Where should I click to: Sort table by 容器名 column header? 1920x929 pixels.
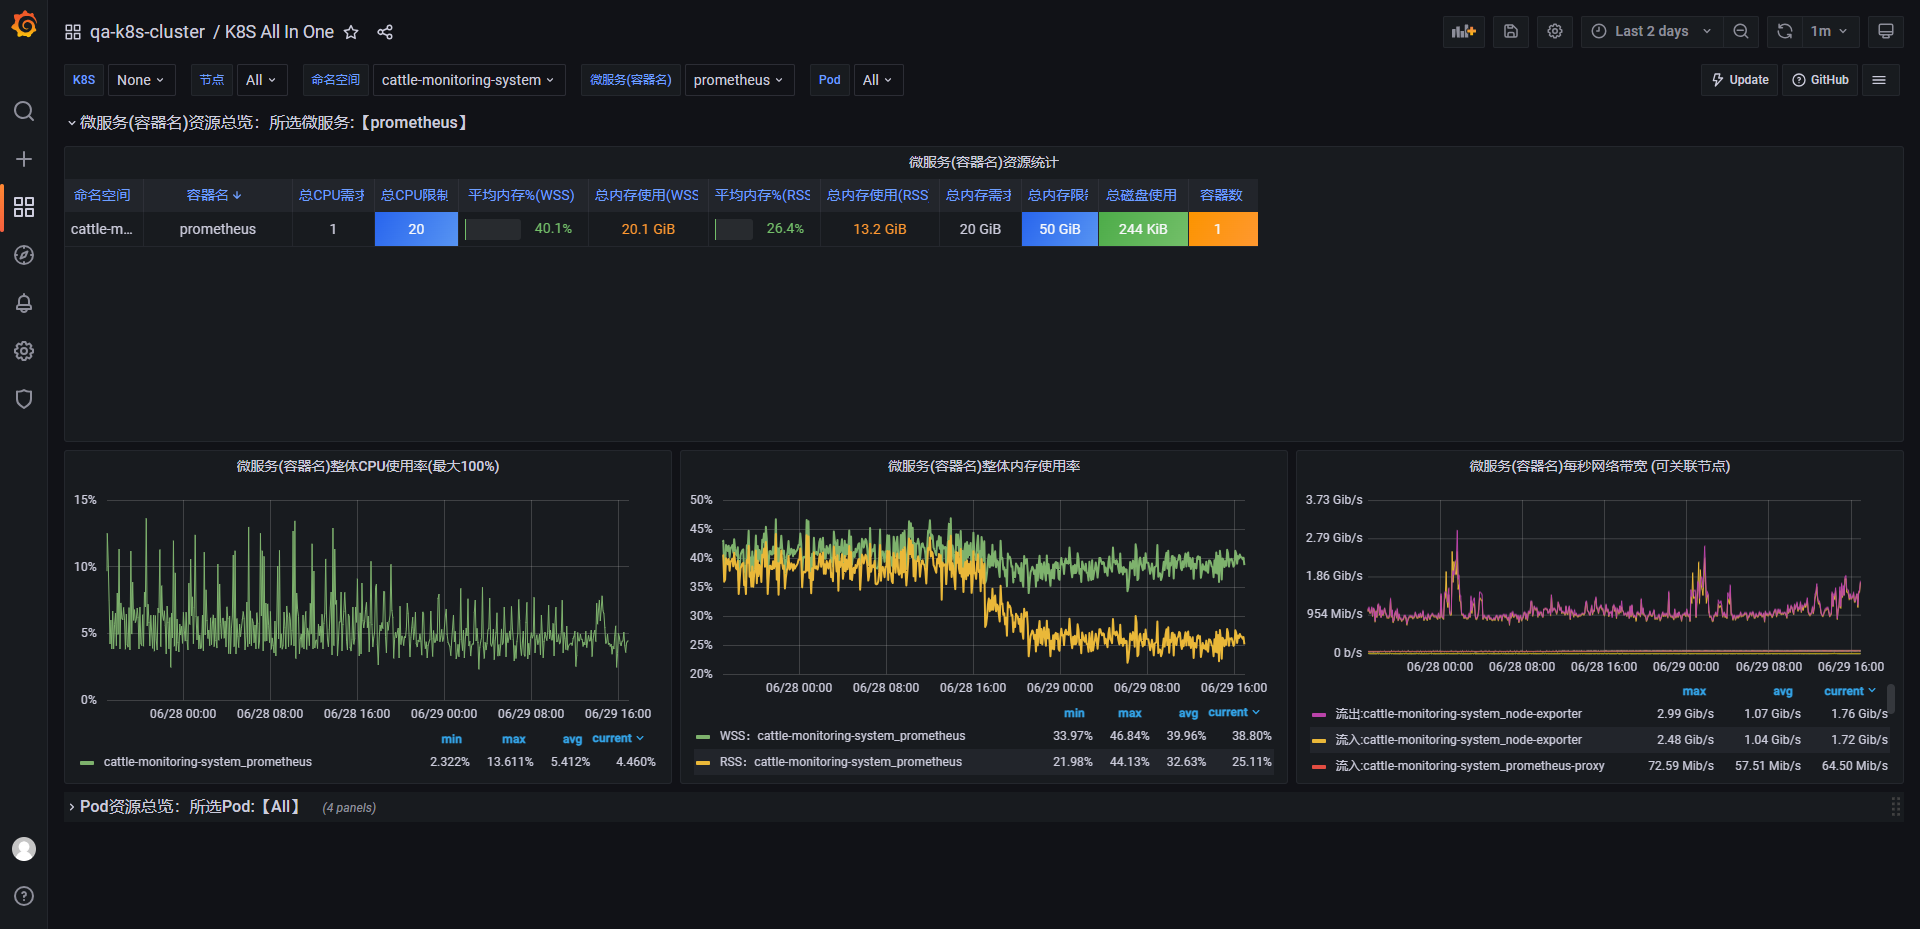[x=214, y=195]
